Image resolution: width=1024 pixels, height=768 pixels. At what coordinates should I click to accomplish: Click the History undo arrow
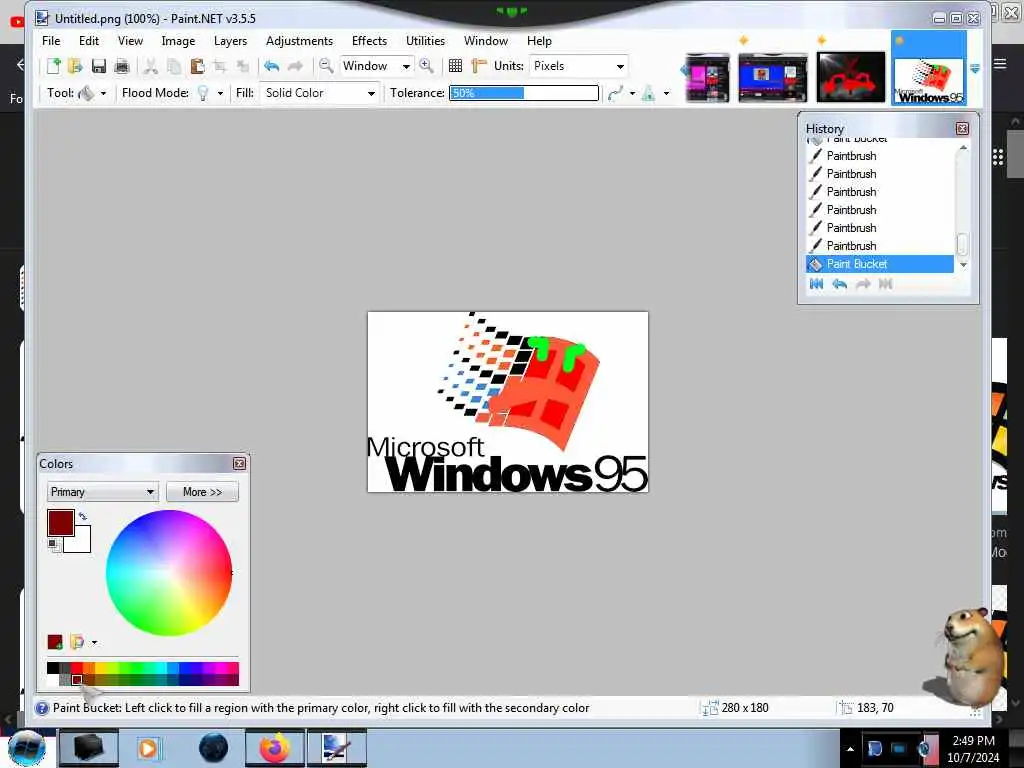click(x=839, y=283)
